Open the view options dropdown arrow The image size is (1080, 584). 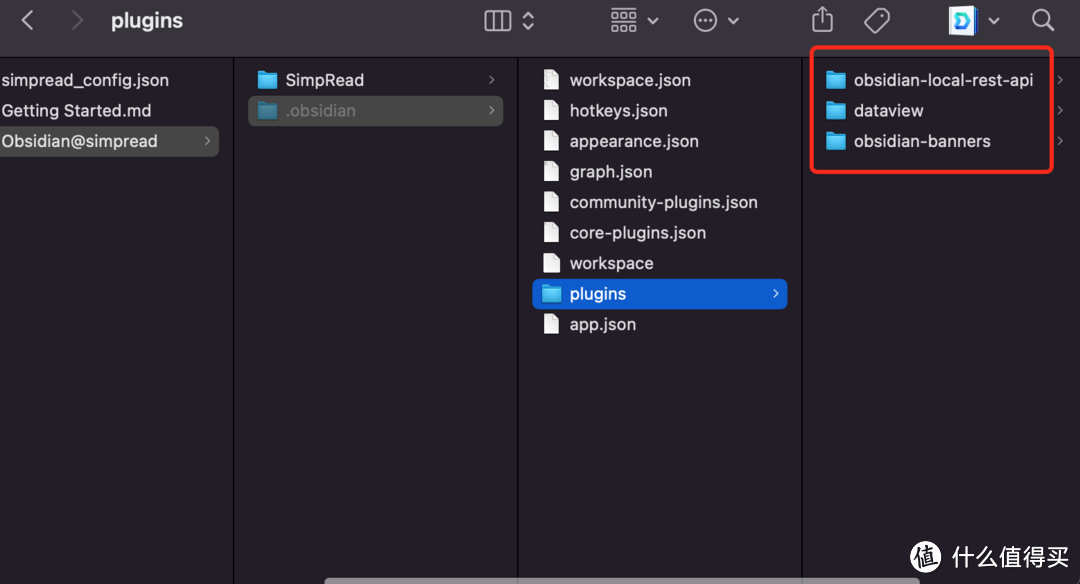click(x=527, y=20)
